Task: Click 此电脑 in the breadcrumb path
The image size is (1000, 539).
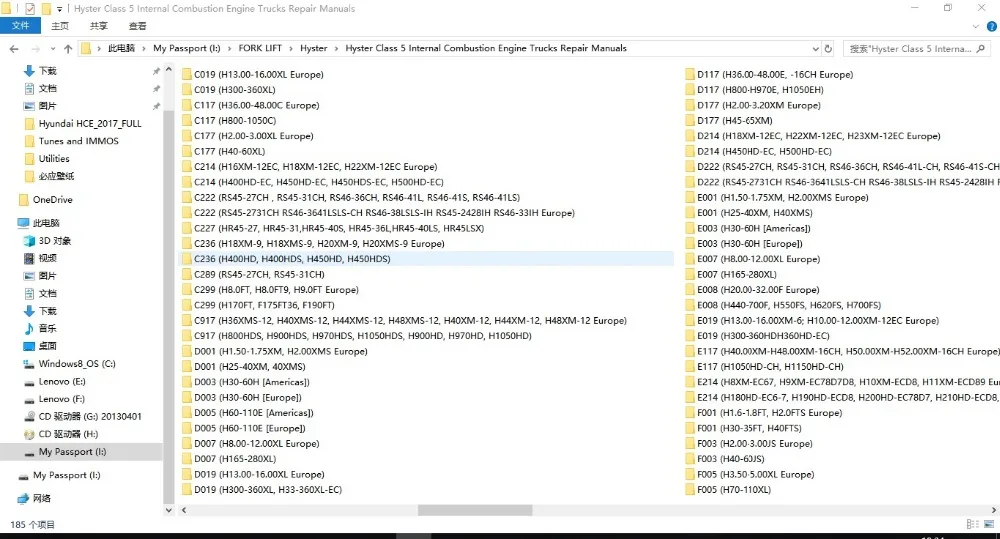Action: [x=121, y=48]
